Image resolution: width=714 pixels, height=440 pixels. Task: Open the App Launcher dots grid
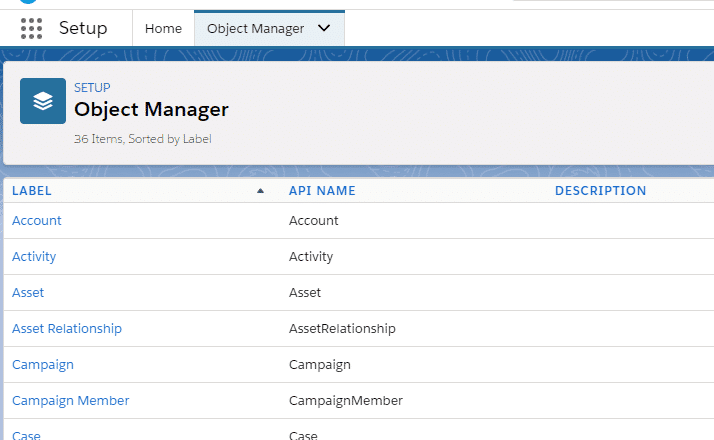(31, 28)
